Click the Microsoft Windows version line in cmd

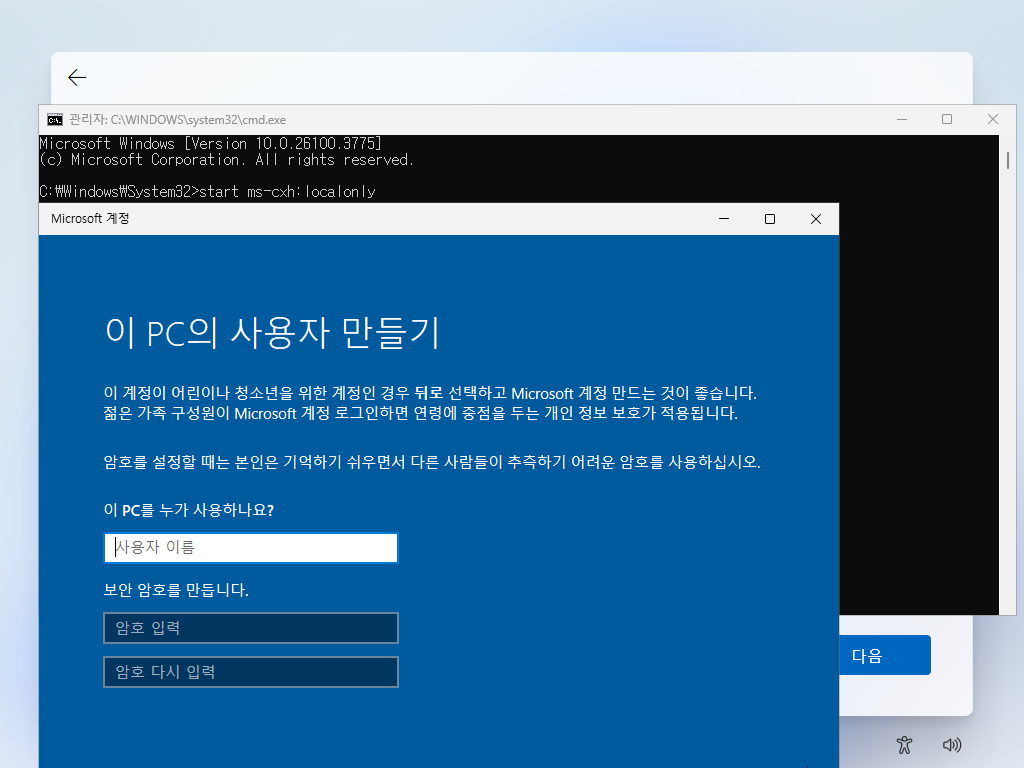pos(210,143)
